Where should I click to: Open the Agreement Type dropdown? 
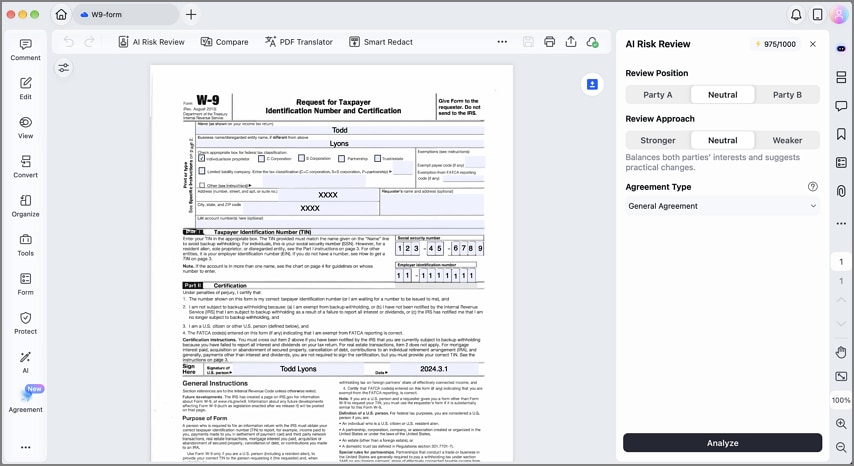[x=722, y=206]
